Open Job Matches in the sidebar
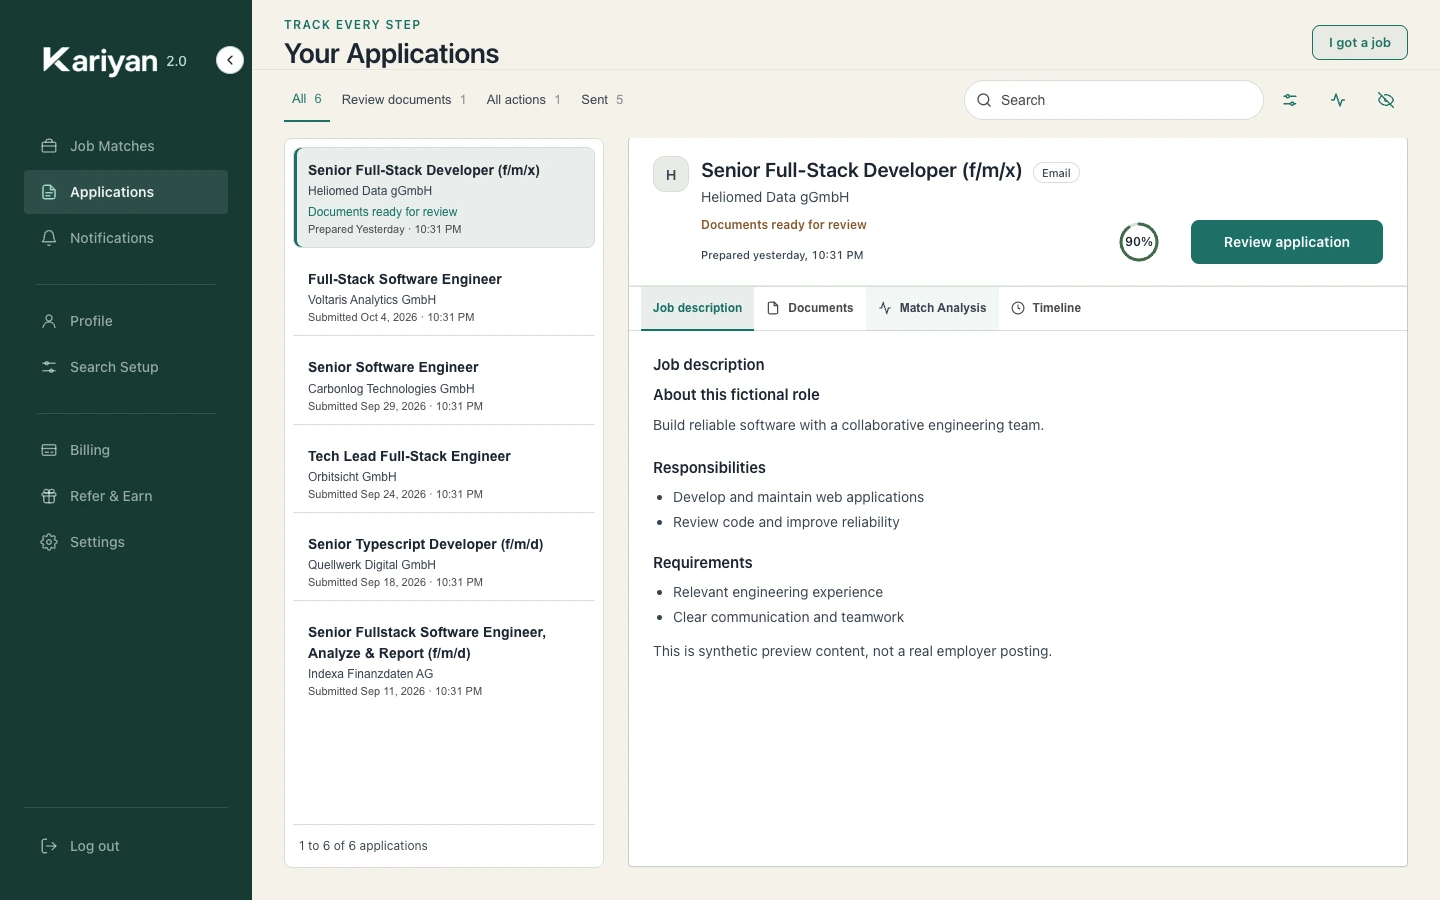The height and width of the screenshot is (900, 1440). (126, 146)
